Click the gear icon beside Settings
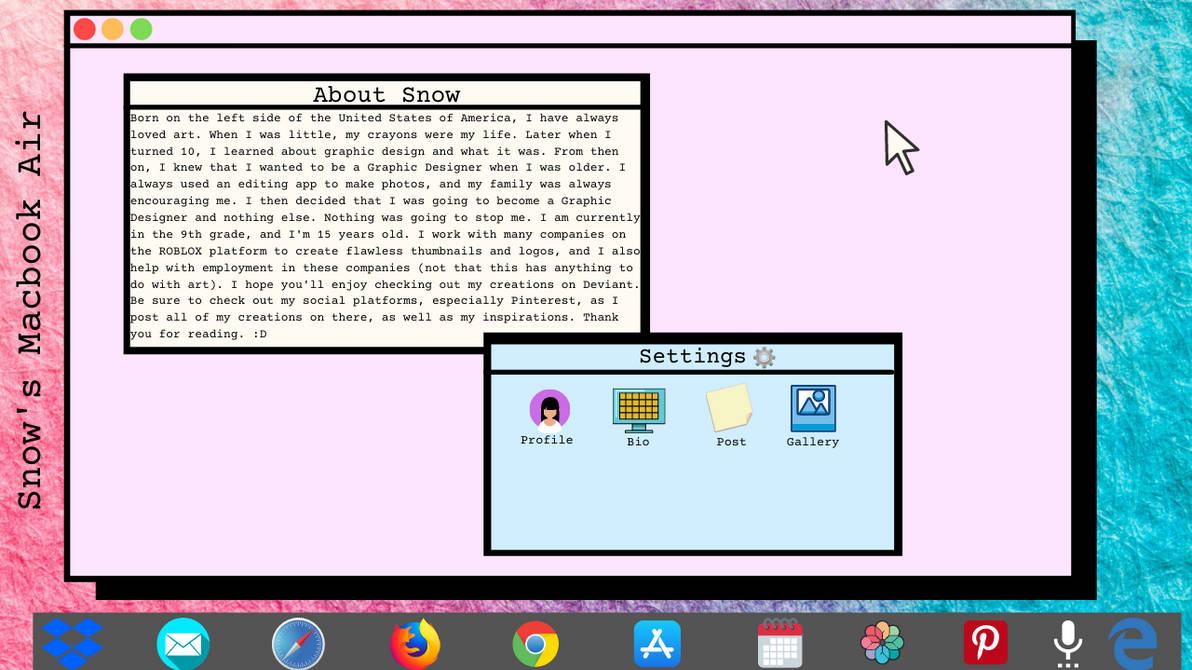This screenshot has width=1192, height=670. [x=765, y=356]
